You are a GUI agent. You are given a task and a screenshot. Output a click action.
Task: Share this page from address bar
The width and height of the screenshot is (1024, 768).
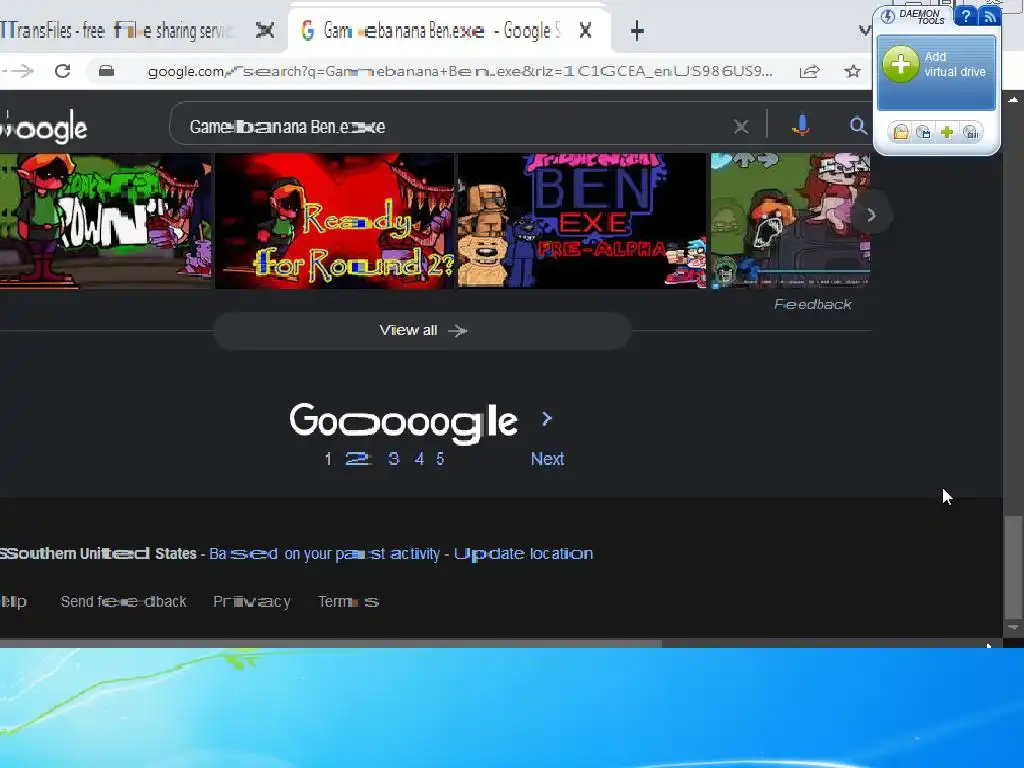coord(809,71)
